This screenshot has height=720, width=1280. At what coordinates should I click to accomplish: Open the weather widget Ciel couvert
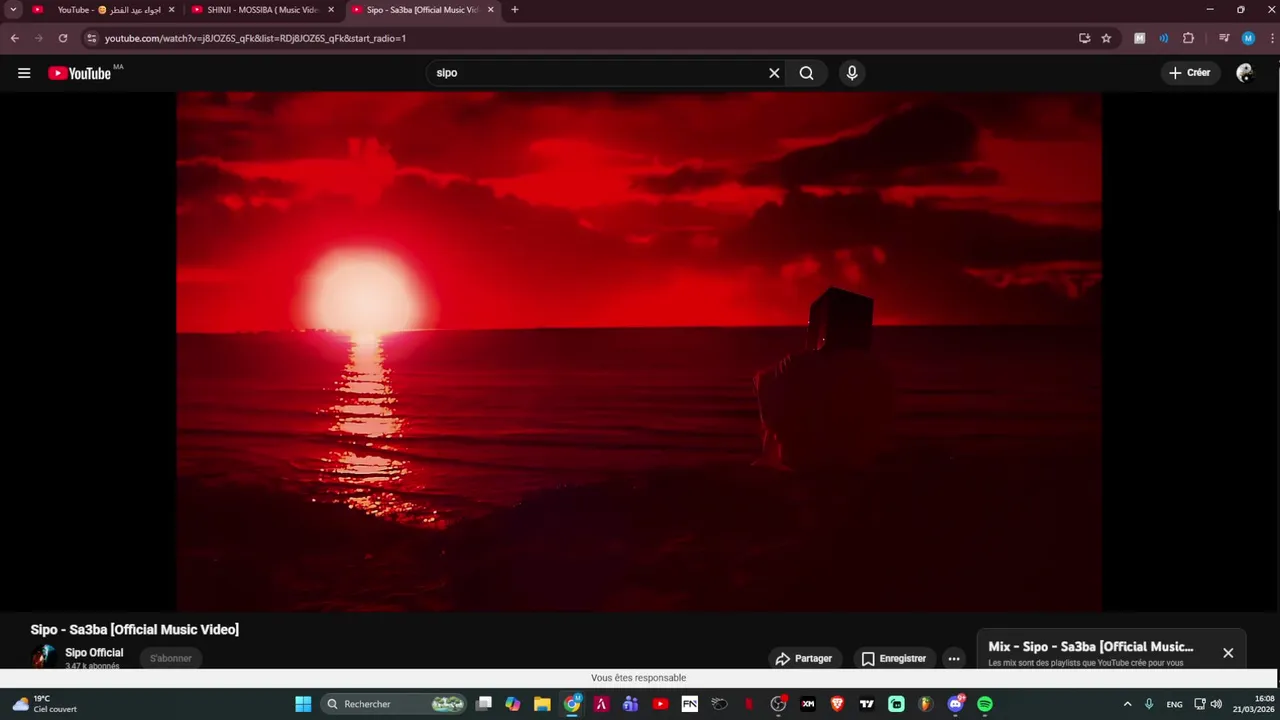(x=45, y=704)
